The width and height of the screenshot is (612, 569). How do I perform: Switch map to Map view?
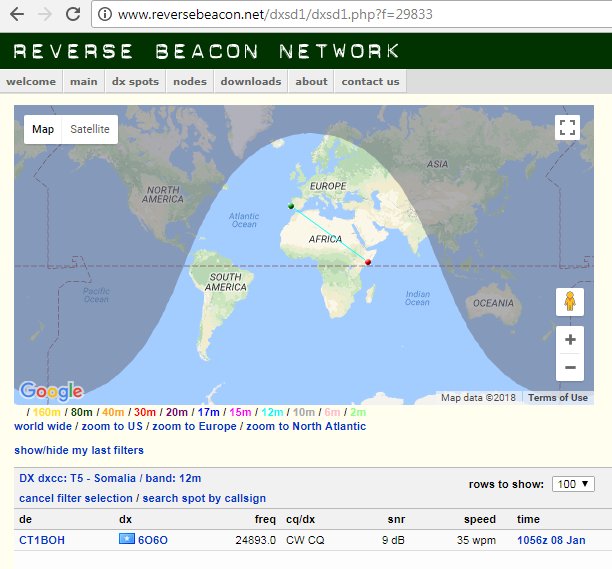pyautogui.click(x=43, y=129)
